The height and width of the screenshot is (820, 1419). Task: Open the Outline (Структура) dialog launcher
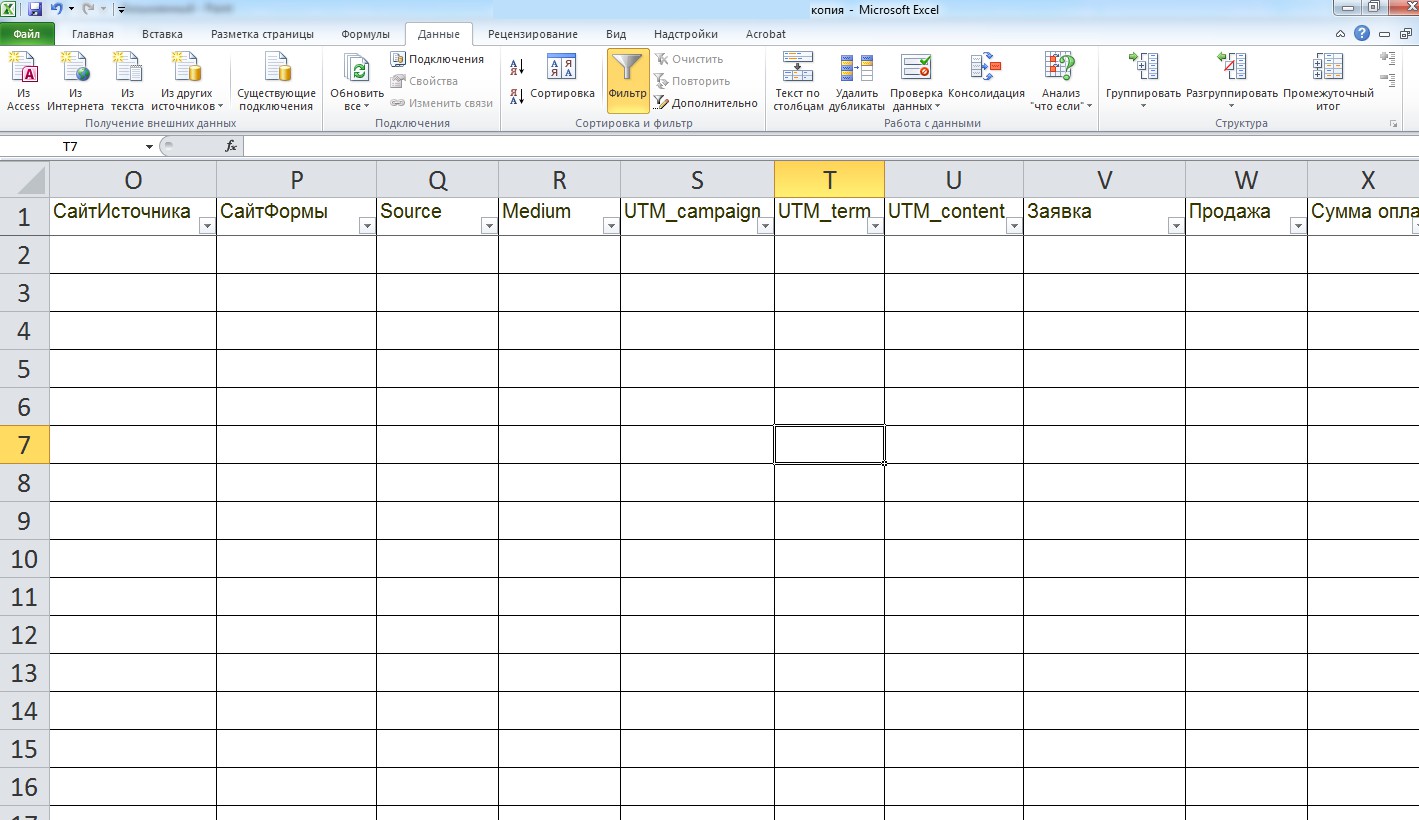coord(1393,124)
